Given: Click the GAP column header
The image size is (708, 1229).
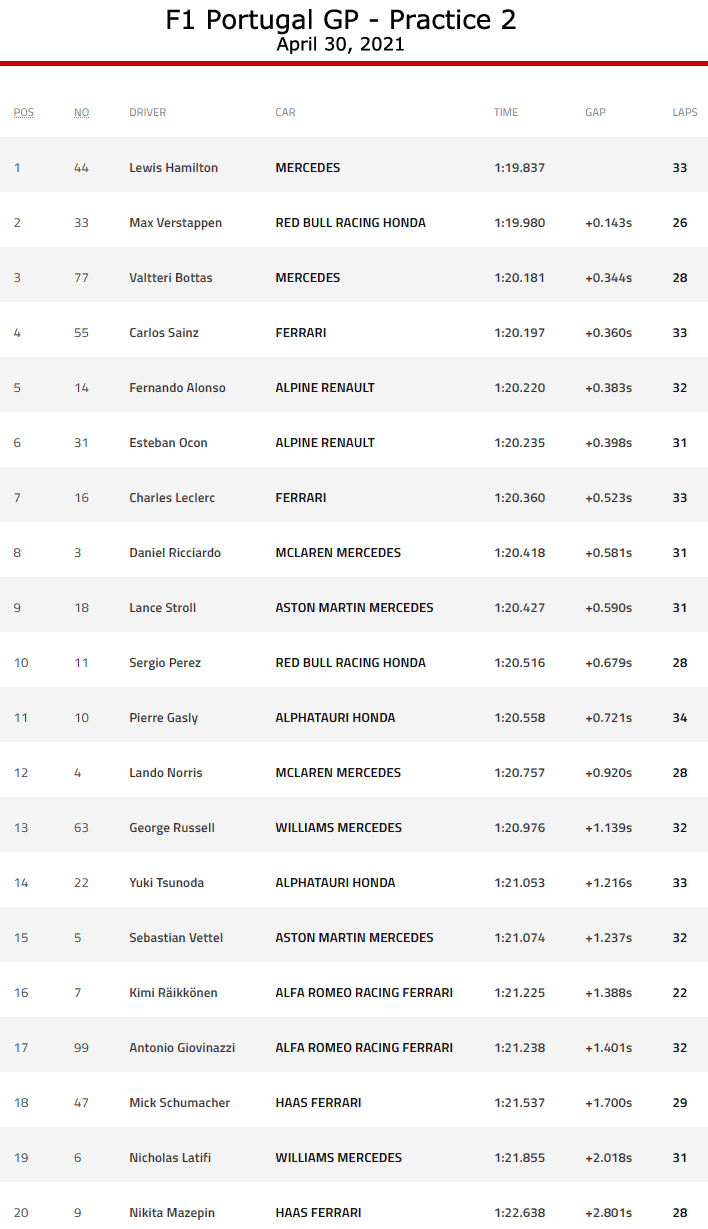Looking at the screenshot, I should 595,113.
